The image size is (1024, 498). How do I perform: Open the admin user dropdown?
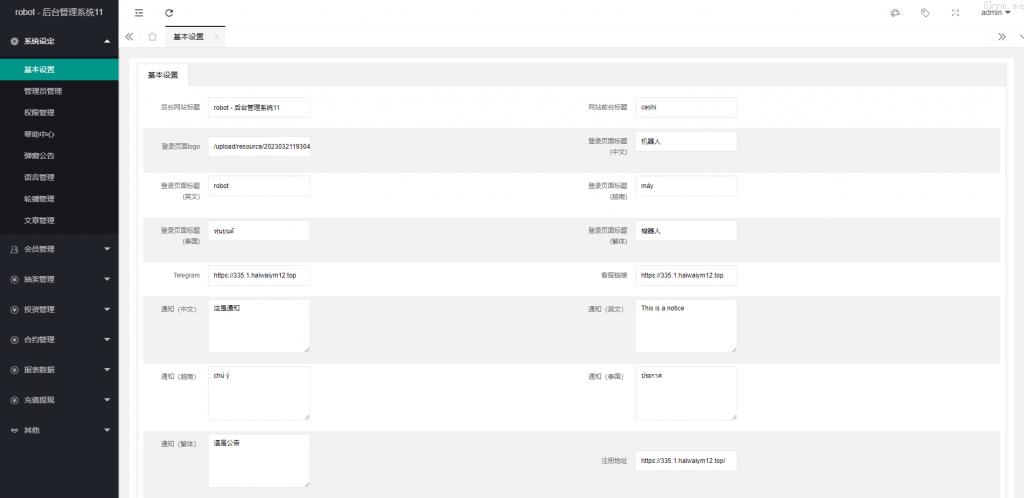(995, 12)
